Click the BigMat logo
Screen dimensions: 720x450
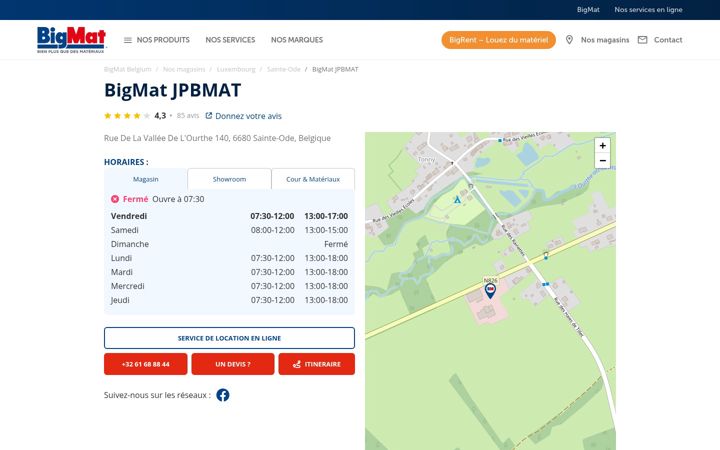click(x=71, y=39)
